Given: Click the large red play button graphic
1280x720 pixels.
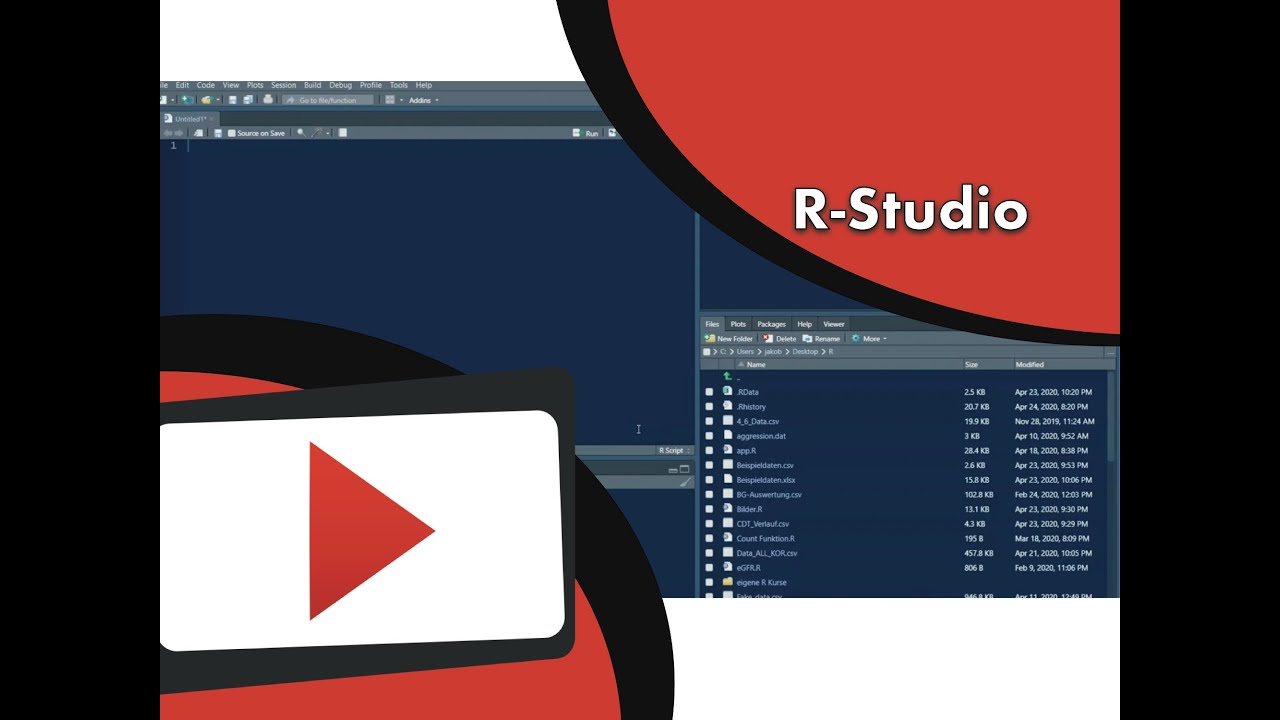Looking at the screenshot, I should tap(372, 531).
